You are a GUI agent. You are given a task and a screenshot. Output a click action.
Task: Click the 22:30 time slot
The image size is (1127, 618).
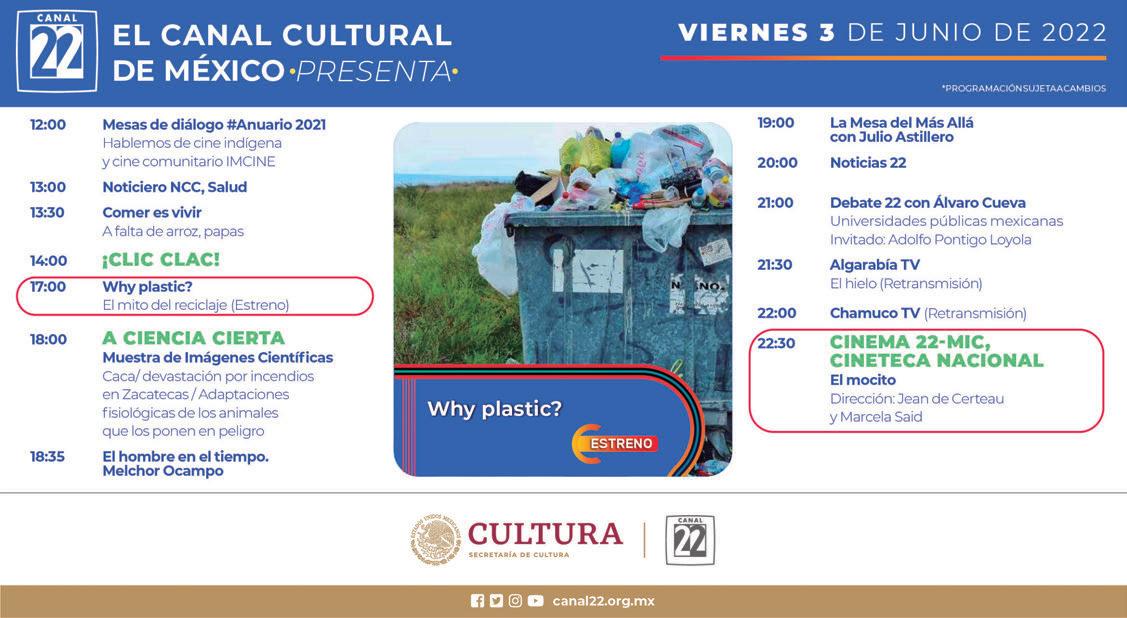pos(776,343)
